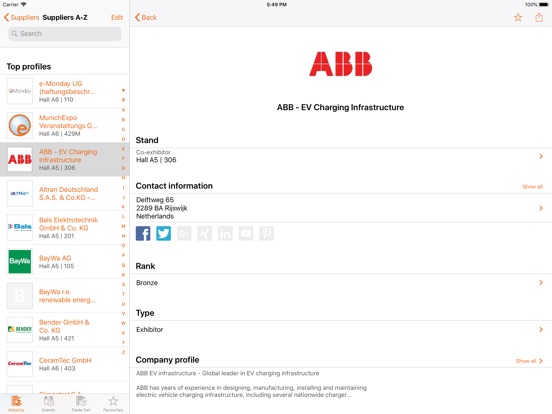Image resolution: width=552 pixels, height=414 pixels.
Task: Select BayWa AG in the supplier list
Action: pos(65,262)
